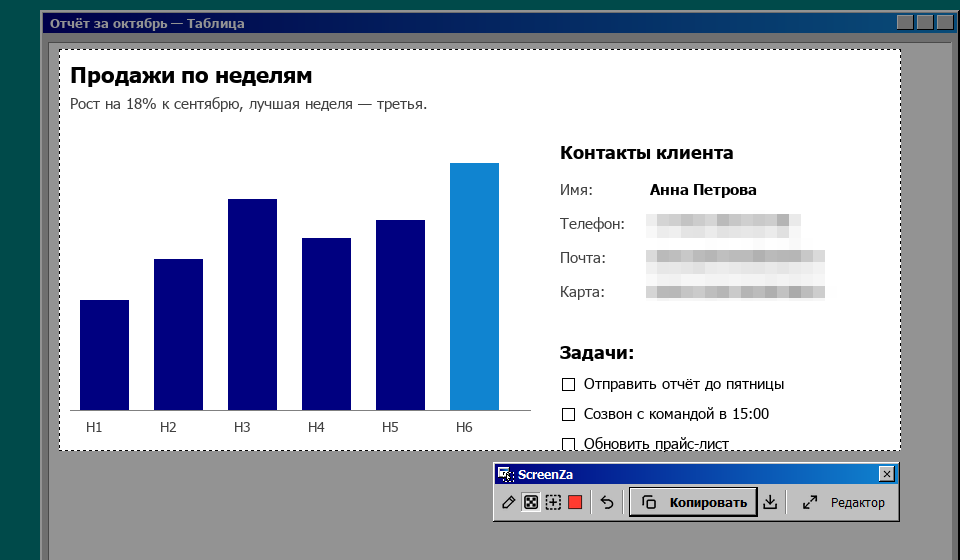Image resolution: width=960 pixels, height=560 pixels.
Task: Click the blurred email value
Action: point(735,261)
